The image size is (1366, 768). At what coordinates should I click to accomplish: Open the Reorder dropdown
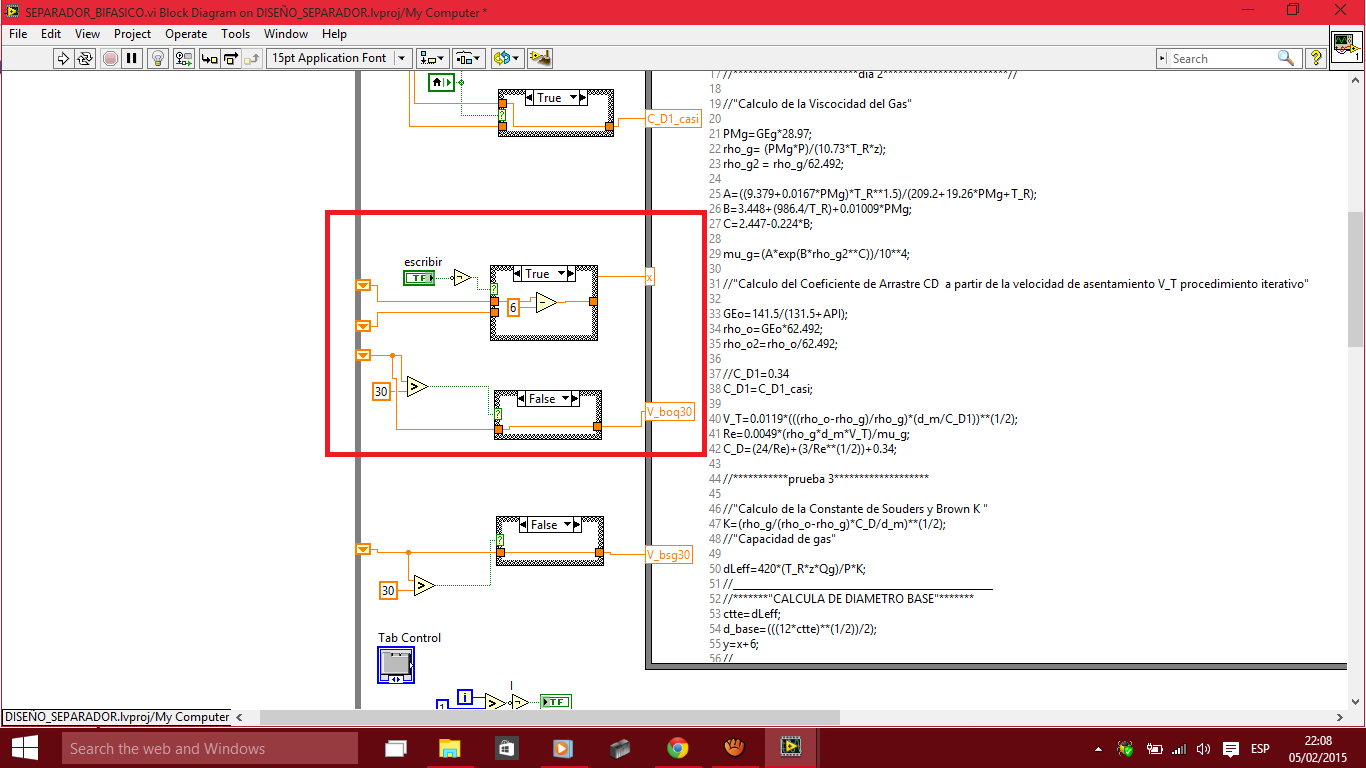tap(507, 58)
